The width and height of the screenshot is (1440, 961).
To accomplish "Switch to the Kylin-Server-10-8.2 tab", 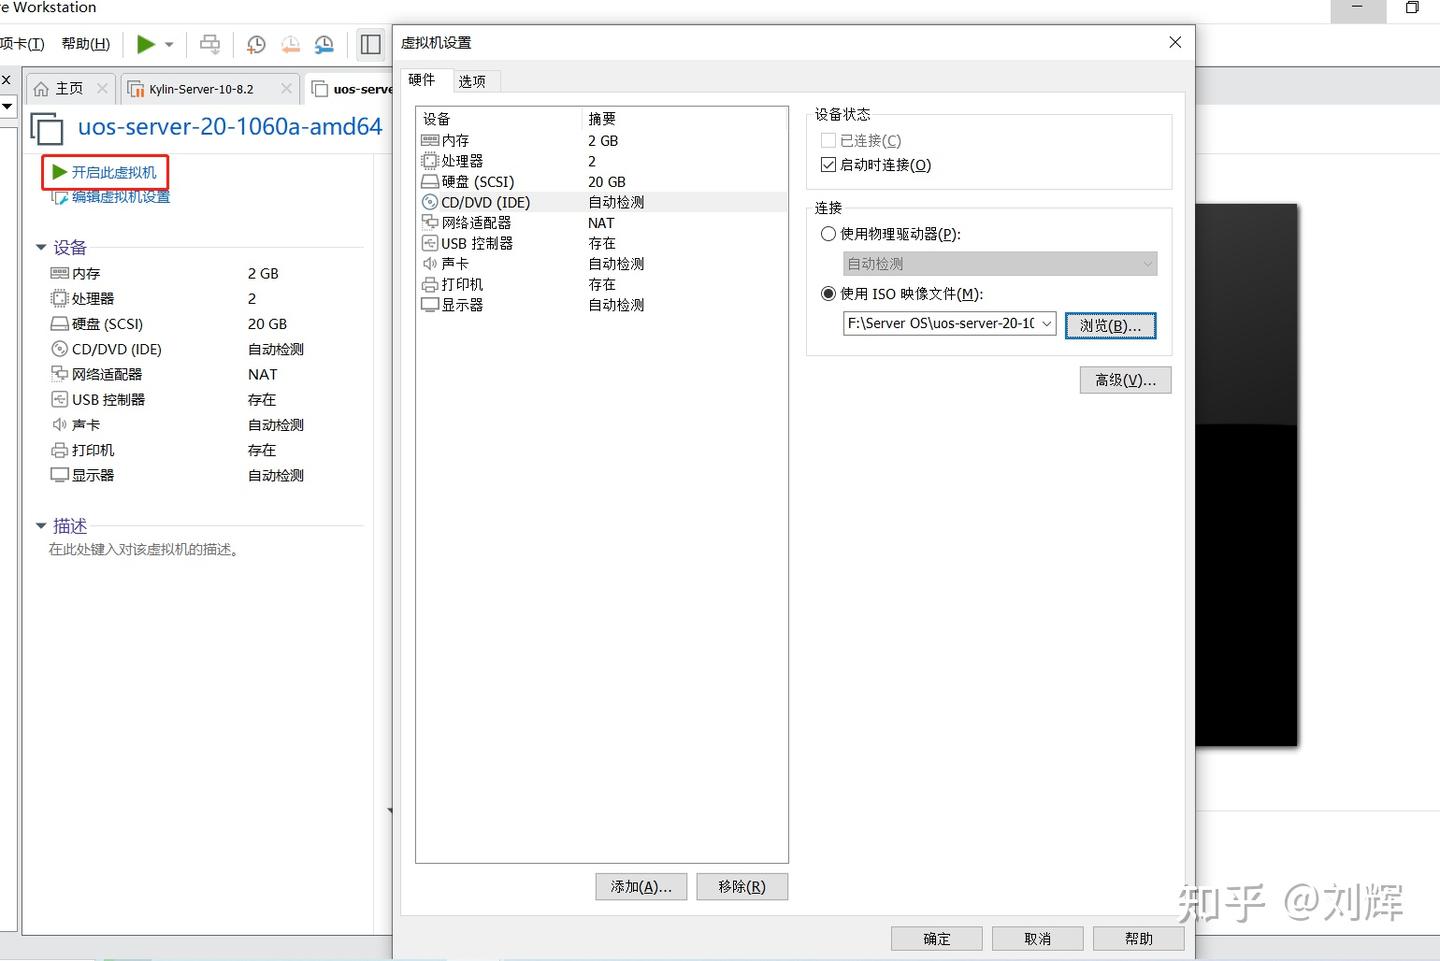I will point(200,88).
